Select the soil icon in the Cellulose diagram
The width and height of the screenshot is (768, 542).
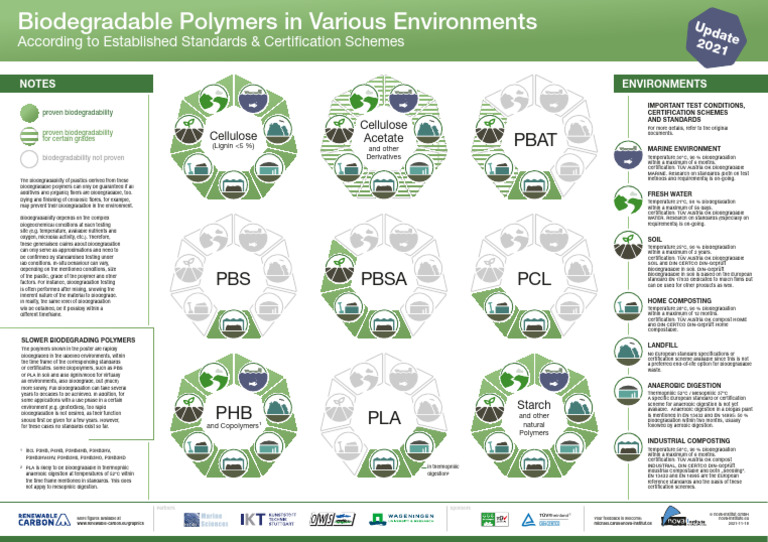(x=189, y=130)
